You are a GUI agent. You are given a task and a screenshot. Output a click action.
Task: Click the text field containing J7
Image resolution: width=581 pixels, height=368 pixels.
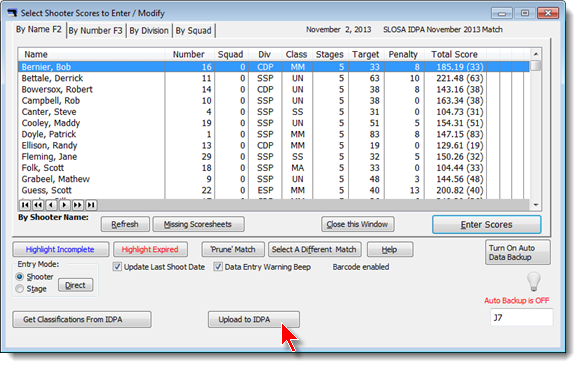pyautogui.click(x=521, y=318)
